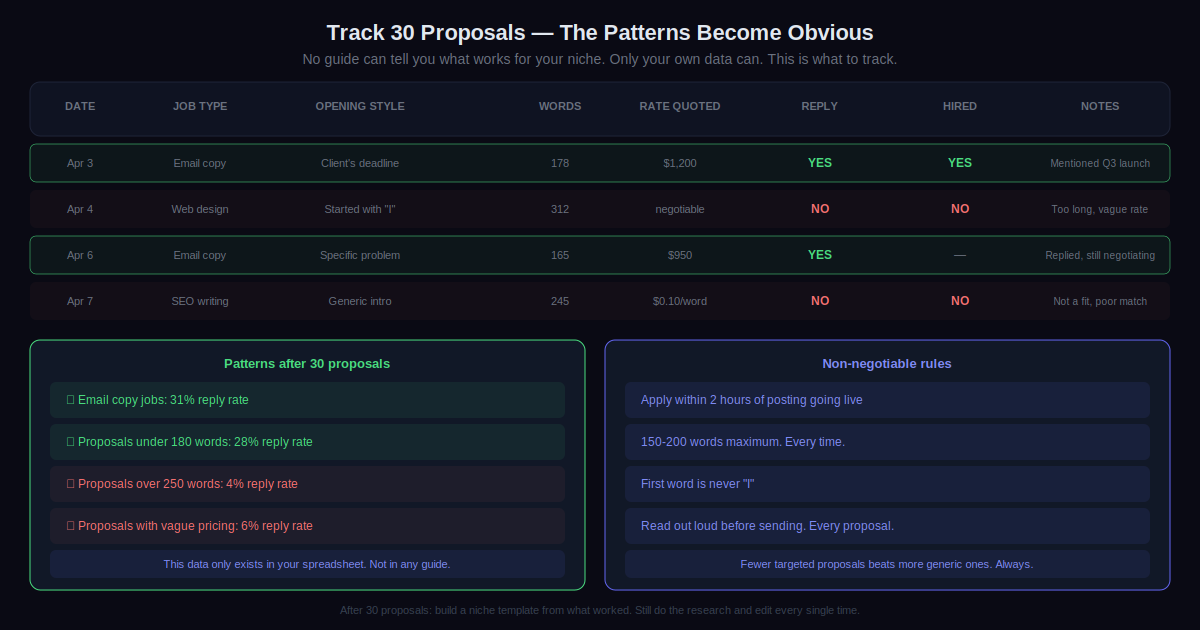Click the "Non-negotiable rules" heading
This screenshot has height=630, width=1200.
pyautogui.click(x=887, y=364)
